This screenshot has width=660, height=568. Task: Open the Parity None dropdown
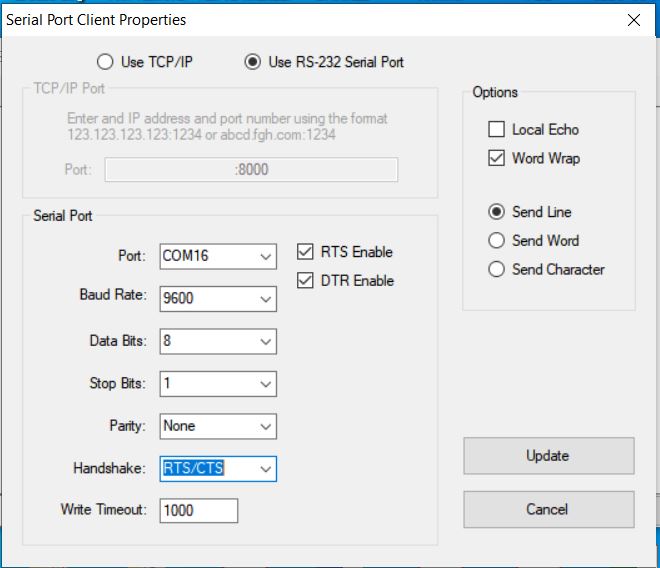218,426
